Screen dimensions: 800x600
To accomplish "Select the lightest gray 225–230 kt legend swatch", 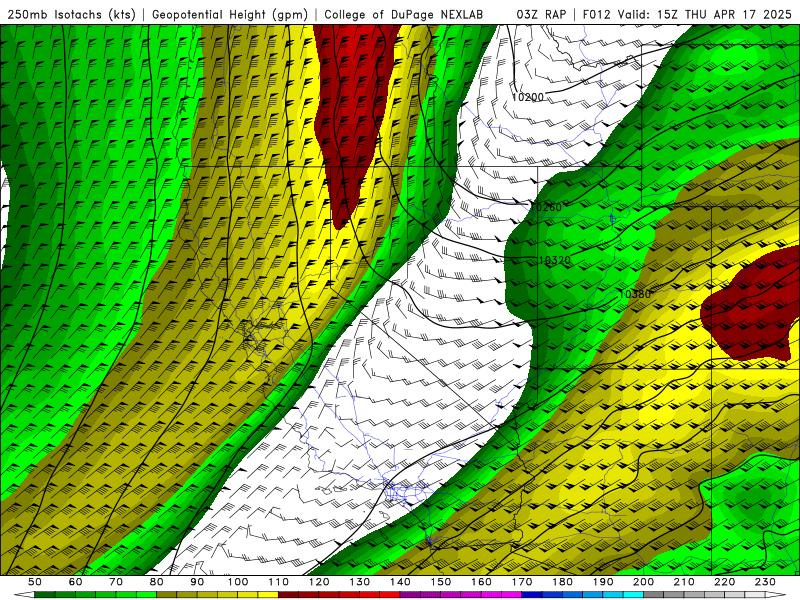I will point(755,594).
